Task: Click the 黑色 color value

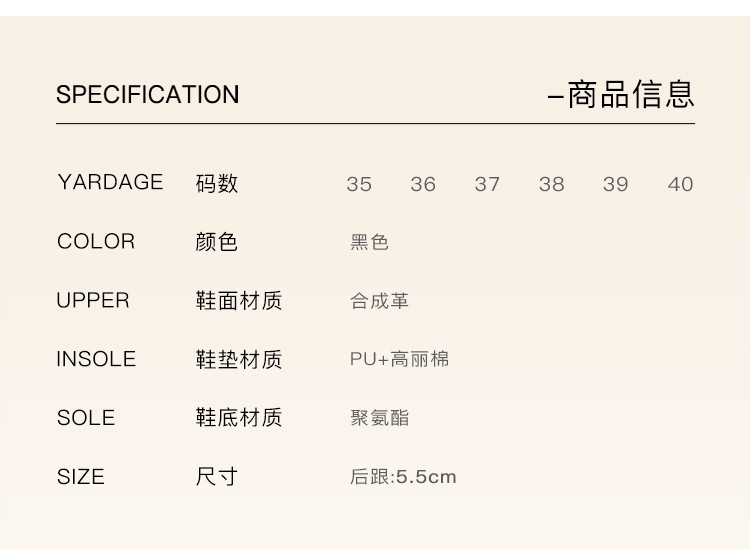Action: coord(369,242)
